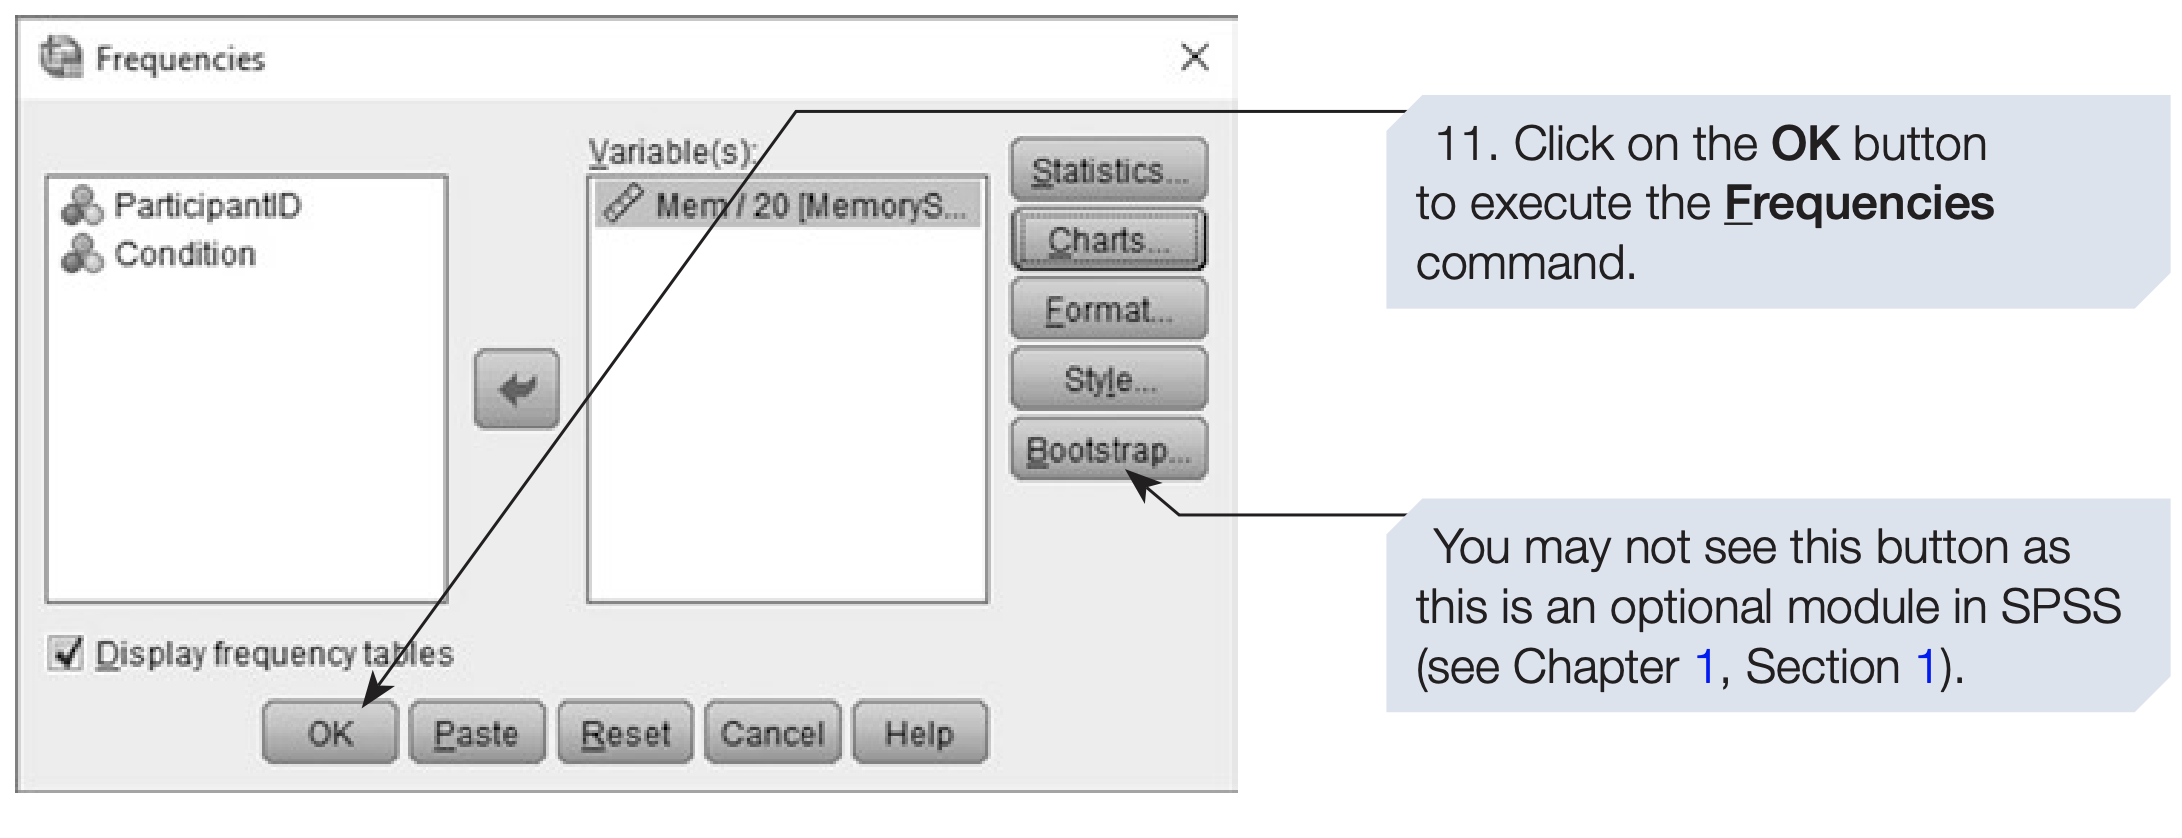Screen dimensions: 2182x838
Task: Open the Charts options dialog
Action: click(x=1109, y=240)
